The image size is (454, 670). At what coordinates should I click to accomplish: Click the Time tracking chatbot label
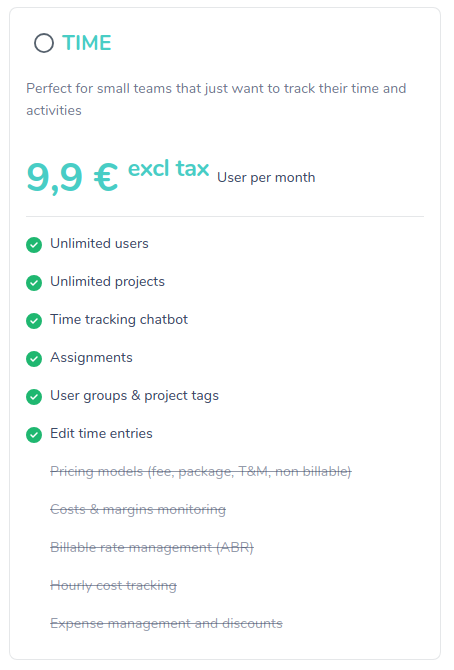click(119, 320)
